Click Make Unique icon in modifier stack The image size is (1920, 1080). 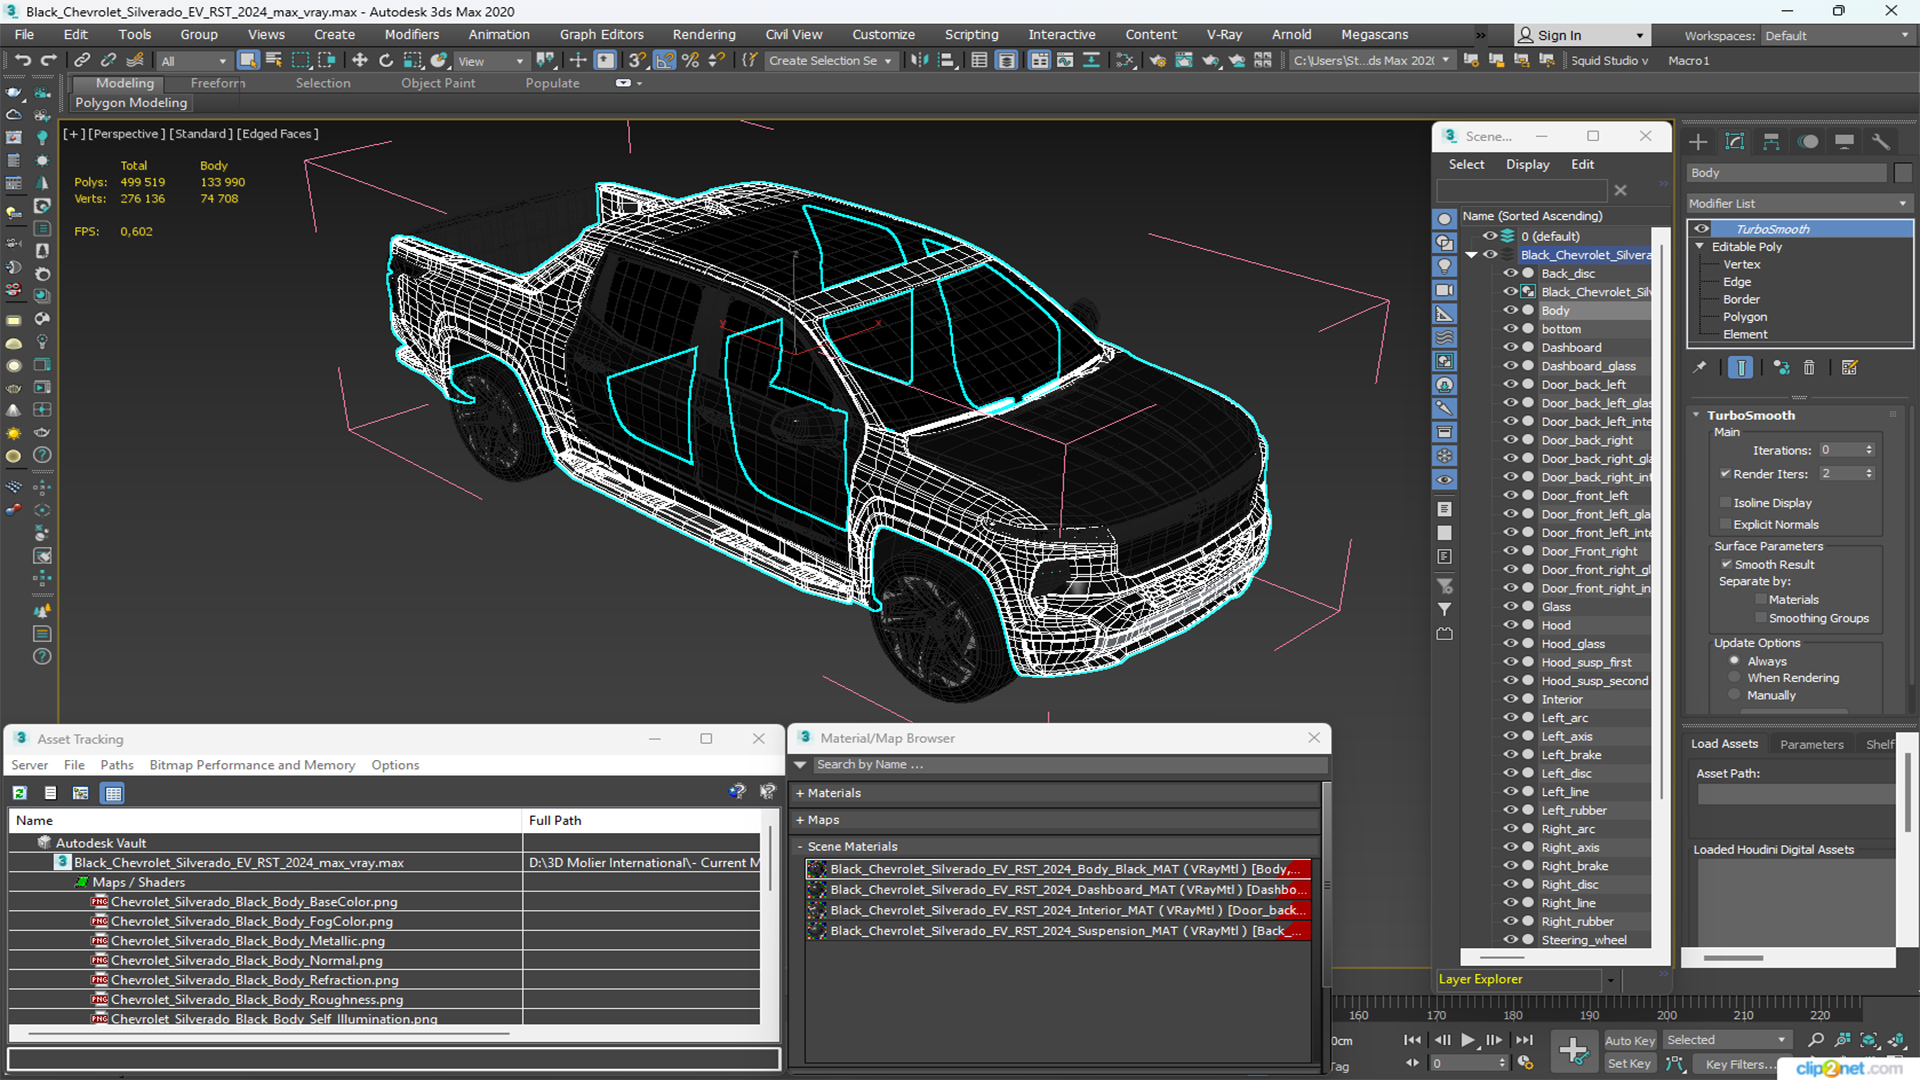[x=1781, y=367]
